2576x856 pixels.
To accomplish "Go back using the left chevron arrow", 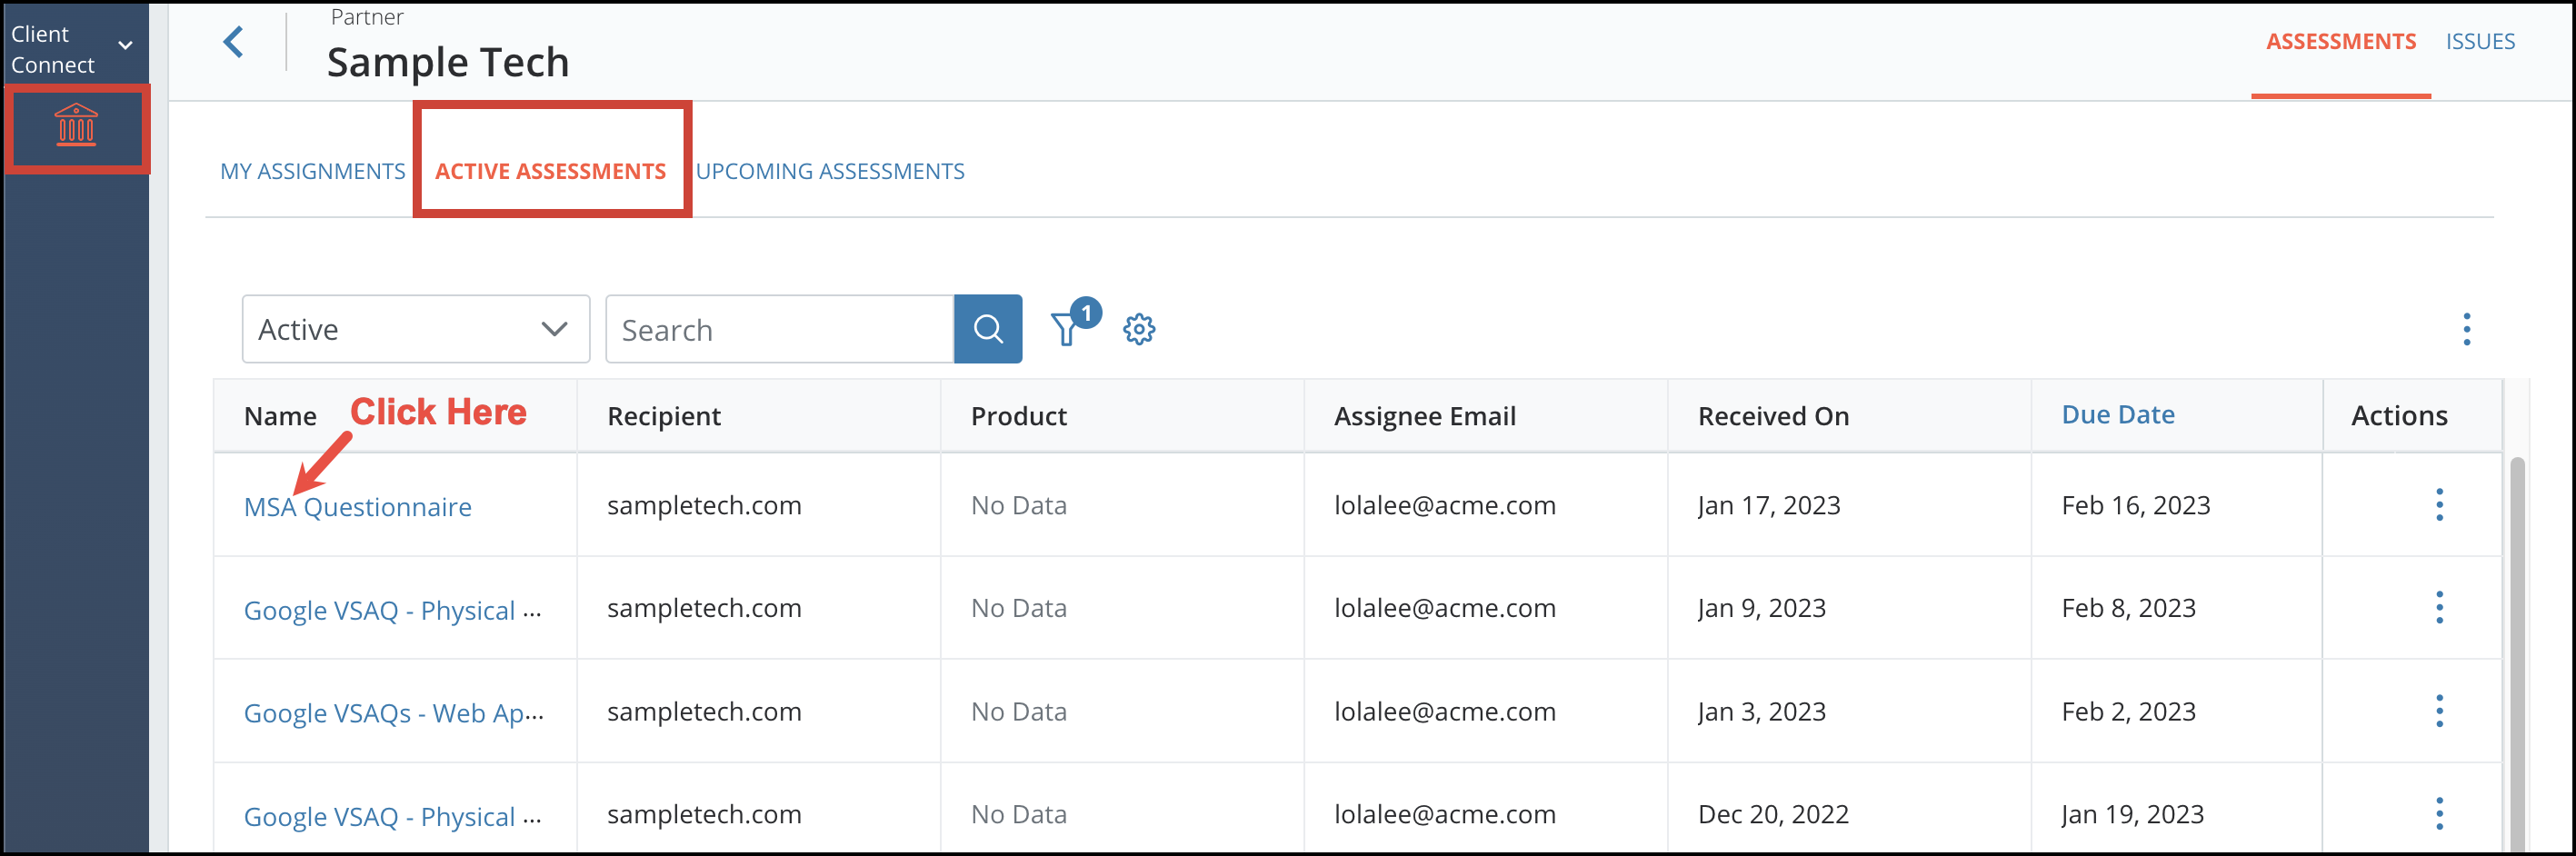I will pos(233,42).
